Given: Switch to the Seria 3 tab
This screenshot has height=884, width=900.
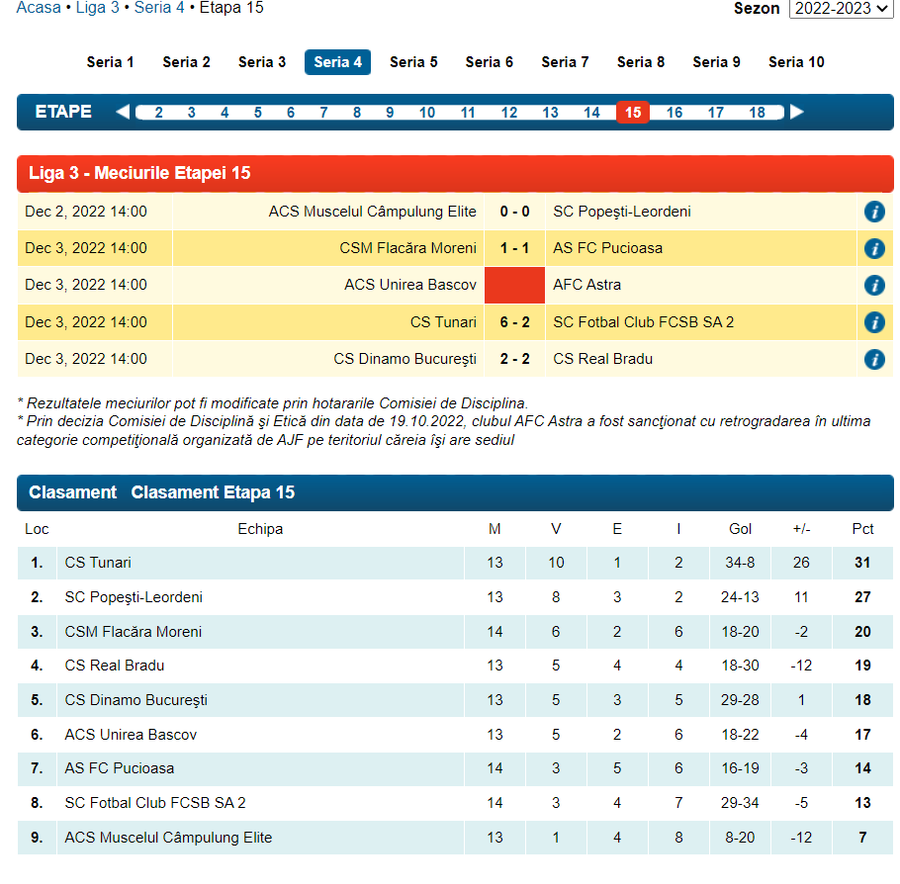Looking at the screenshot, I should click(262, 62).
